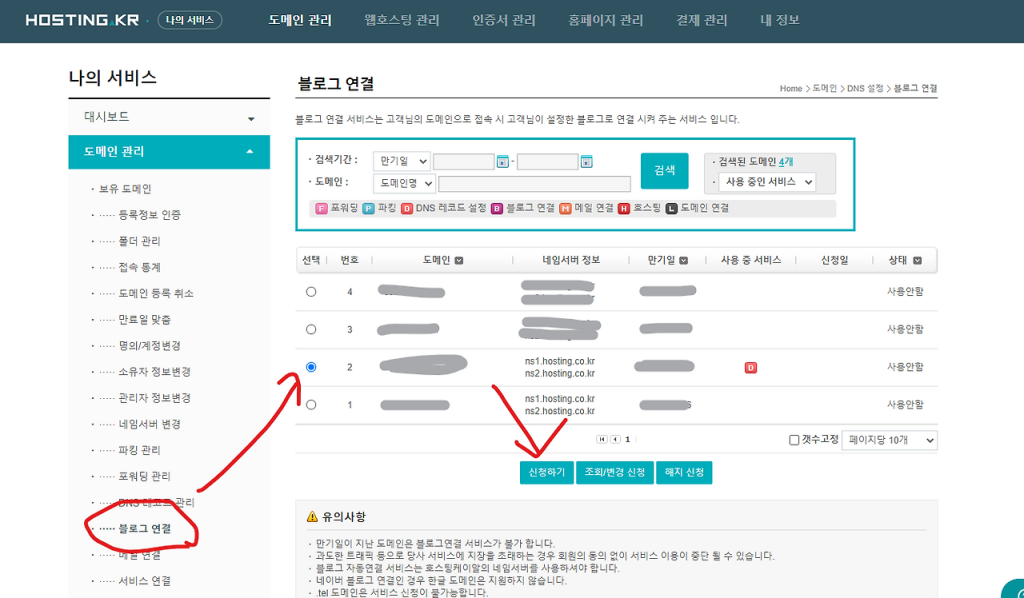The image size is (1024, 598).
Task: Click the red DNS record icon in row 2
Action: [x=750, y=368]
